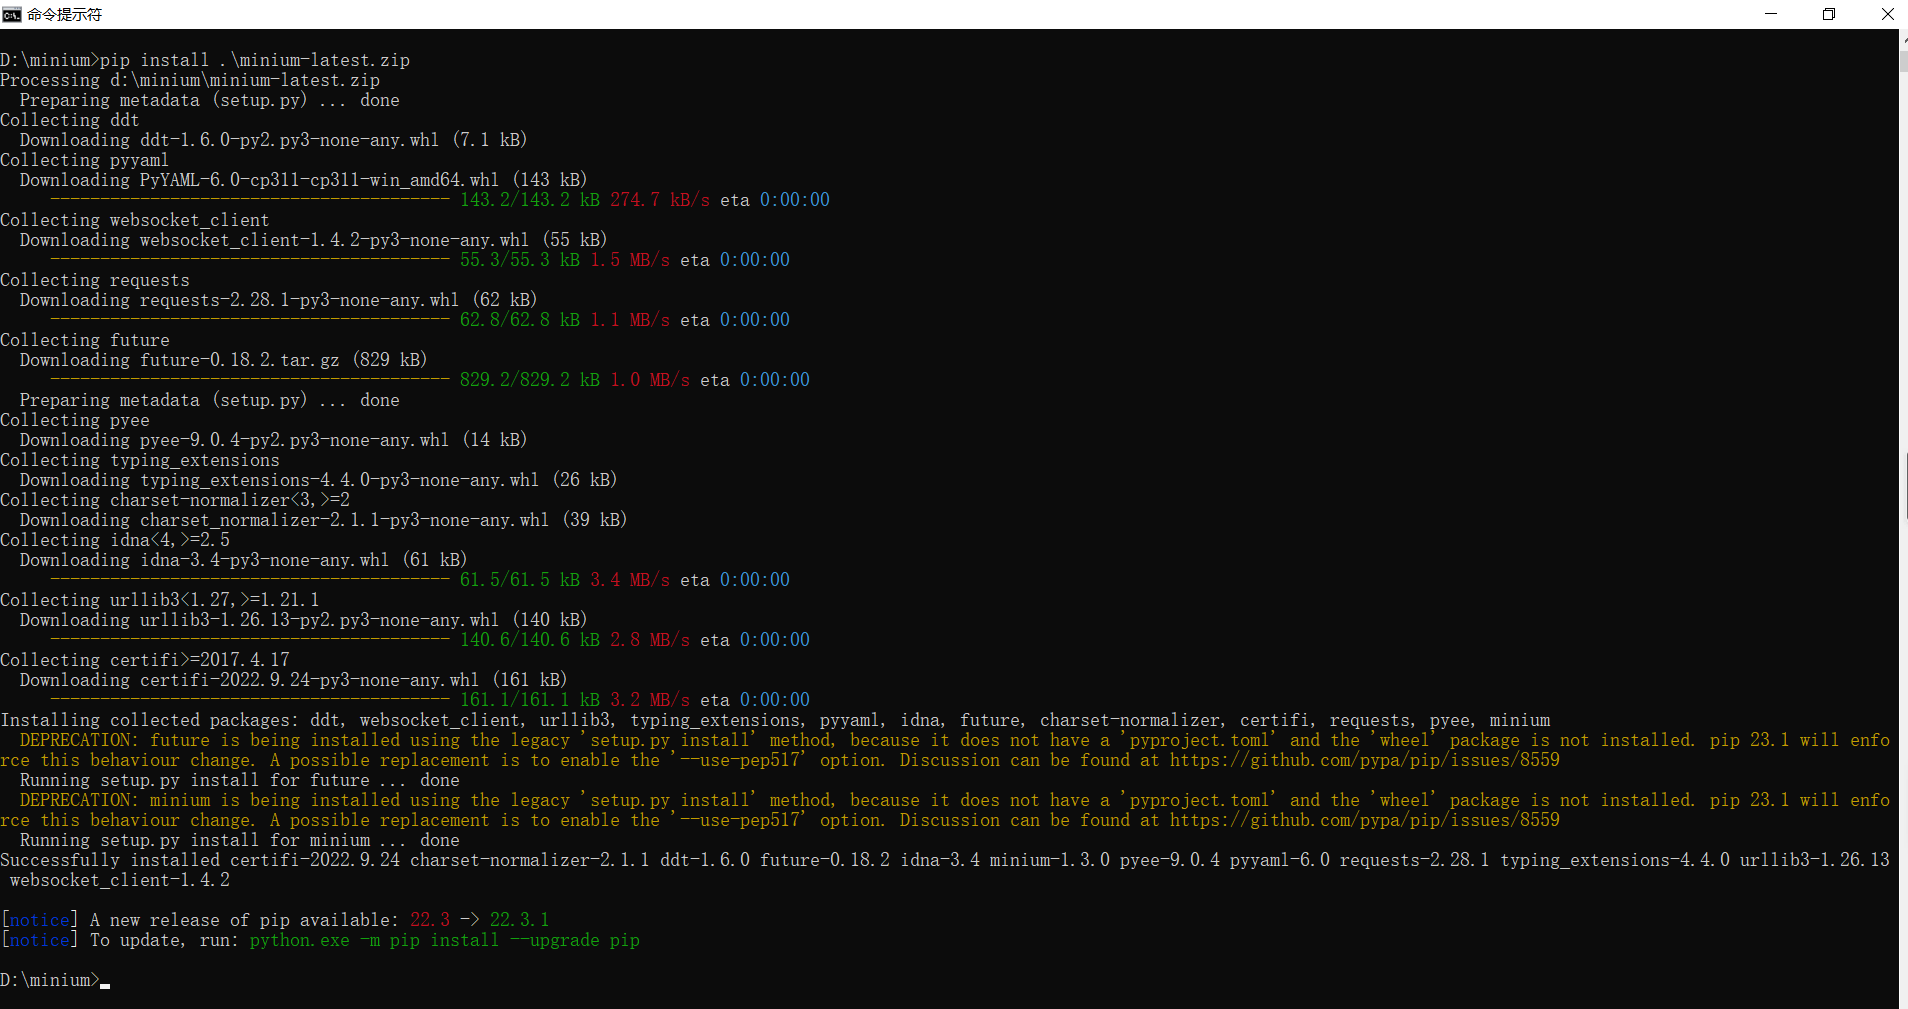The width and height of the screenshot is (1908, 1009).
Task: Click the 'python.exe -m pip install --upgrade pip' command
Action: coord(445,940)
